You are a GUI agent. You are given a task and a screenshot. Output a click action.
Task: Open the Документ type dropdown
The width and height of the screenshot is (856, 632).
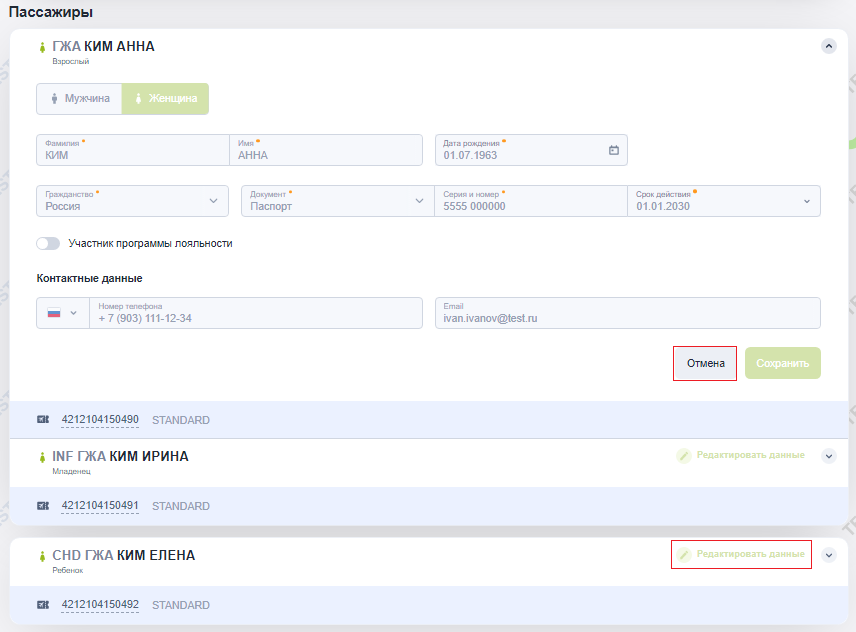[x=338, y=201]
